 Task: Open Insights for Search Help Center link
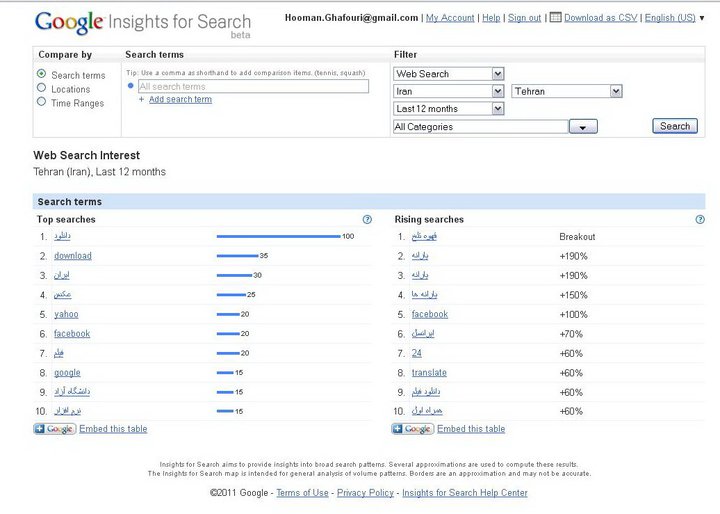pos(465,493)
